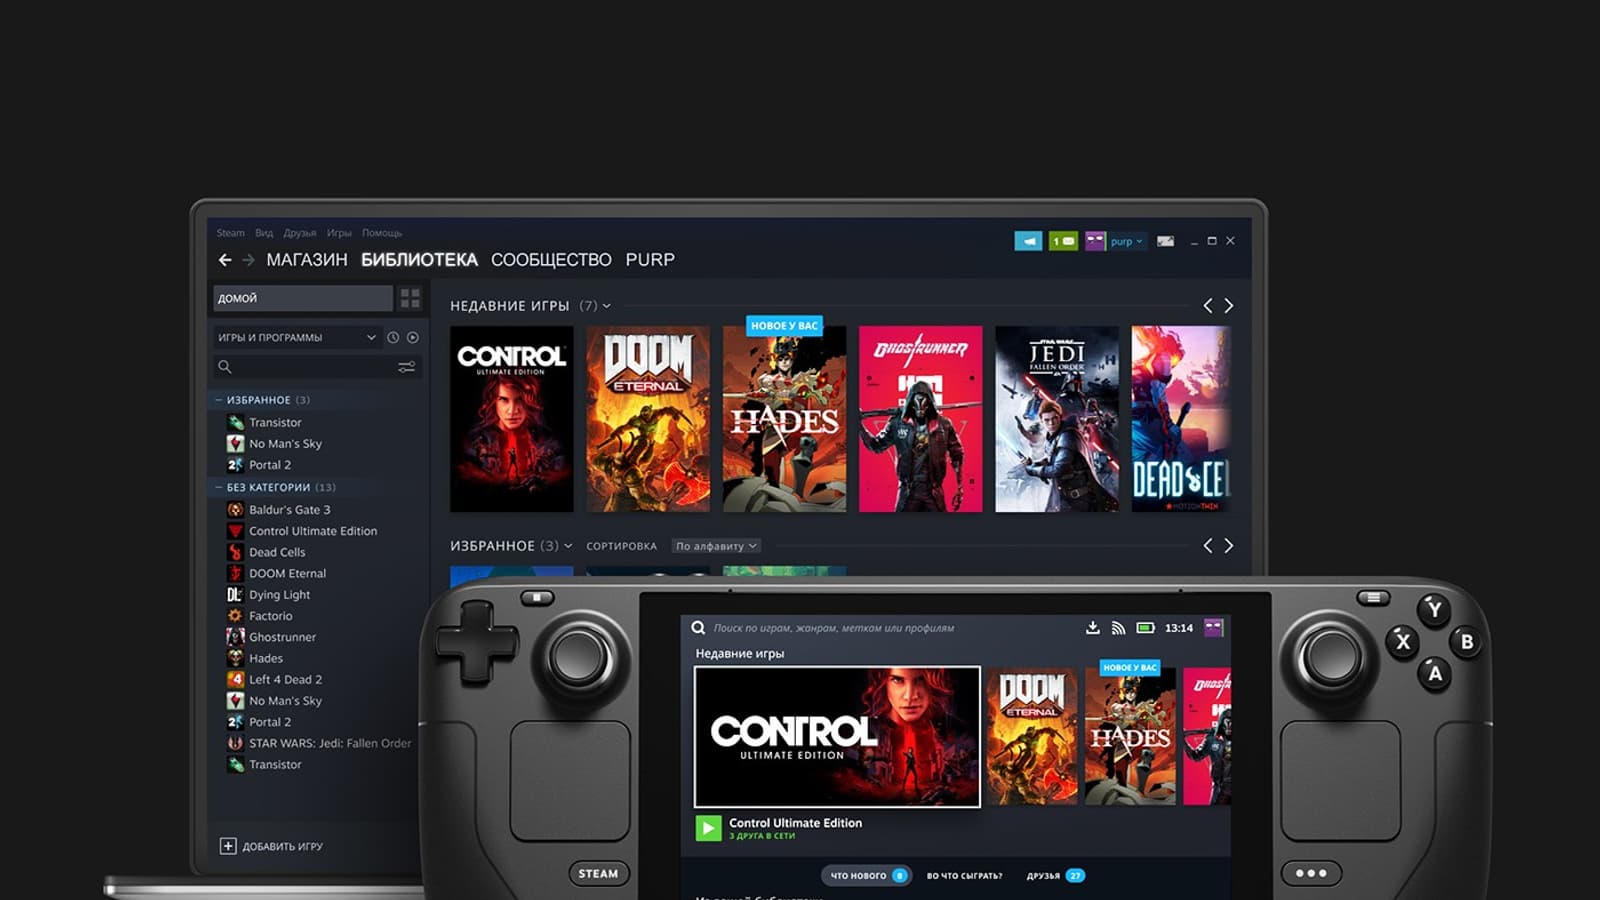Open the Jedi Fallen Order cover
This screenshot has height=900, width=1600.
(x=1057, y=419)
